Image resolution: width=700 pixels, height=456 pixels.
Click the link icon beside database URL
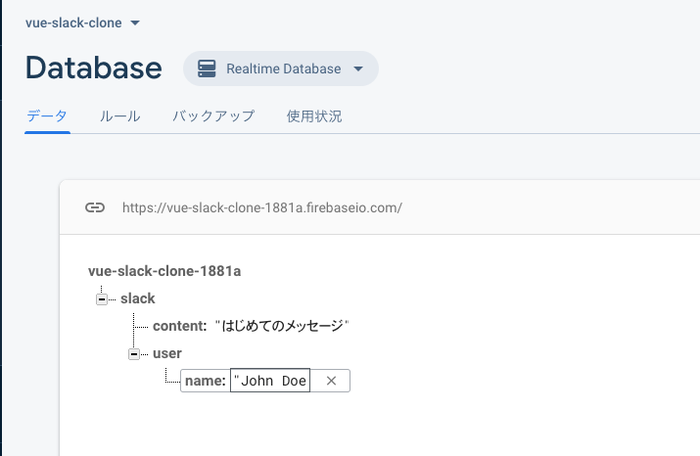(95, 208)
